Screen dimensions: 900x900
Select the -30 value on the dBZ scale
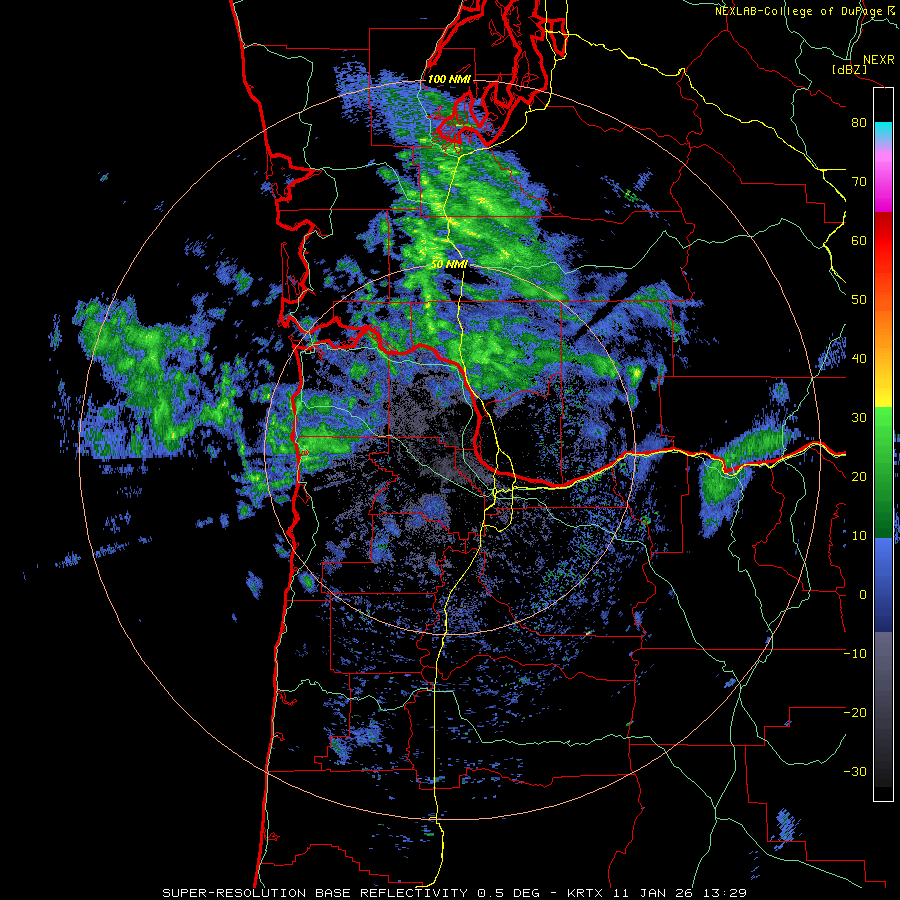pyautogui.click(x=855, y=771)
